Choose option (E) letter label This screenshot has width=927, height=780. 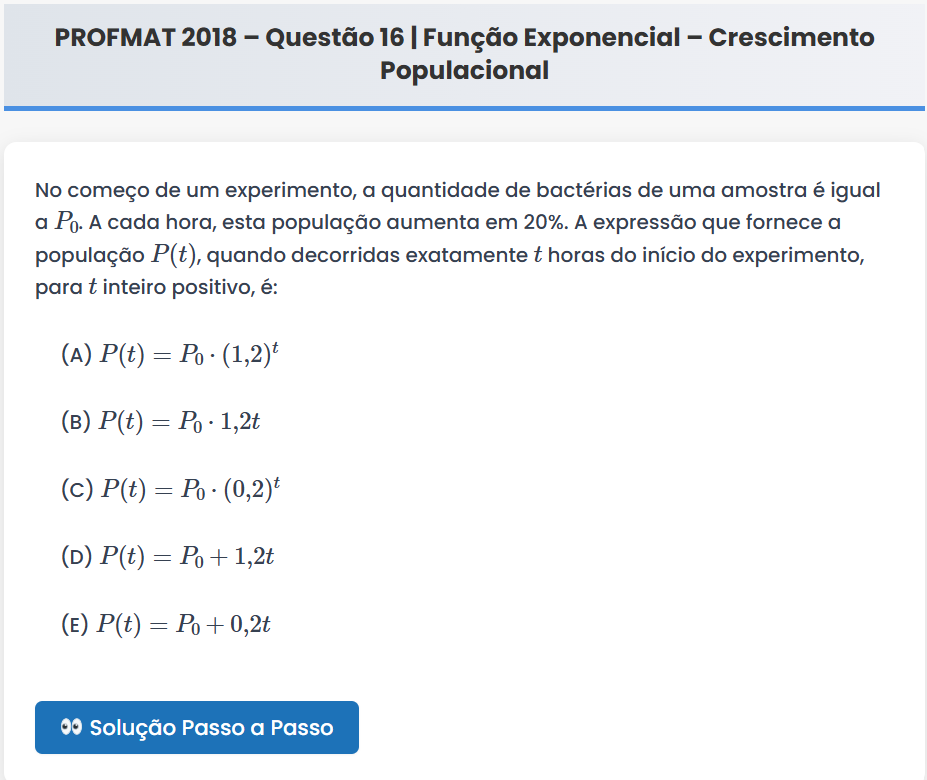point(75,625)
